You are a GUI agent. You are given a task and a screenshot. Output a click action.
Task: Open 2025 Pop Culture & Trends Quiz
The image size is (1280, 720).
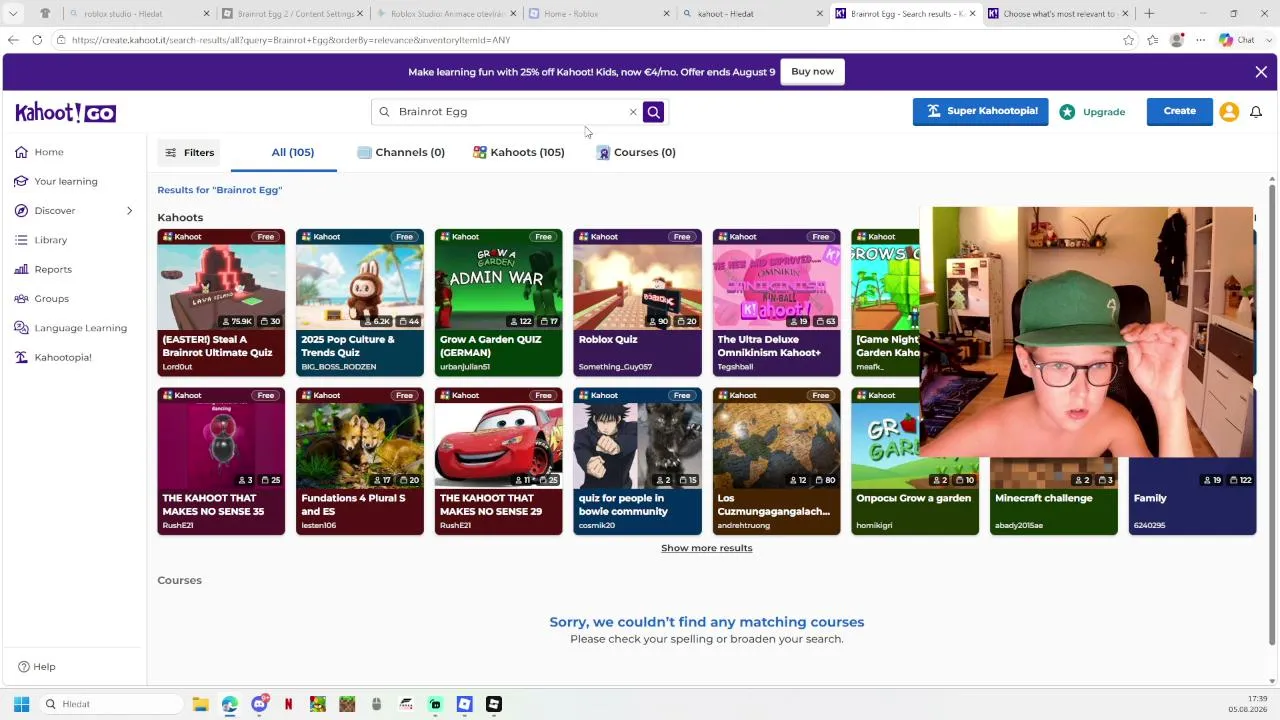pos(360,303)
